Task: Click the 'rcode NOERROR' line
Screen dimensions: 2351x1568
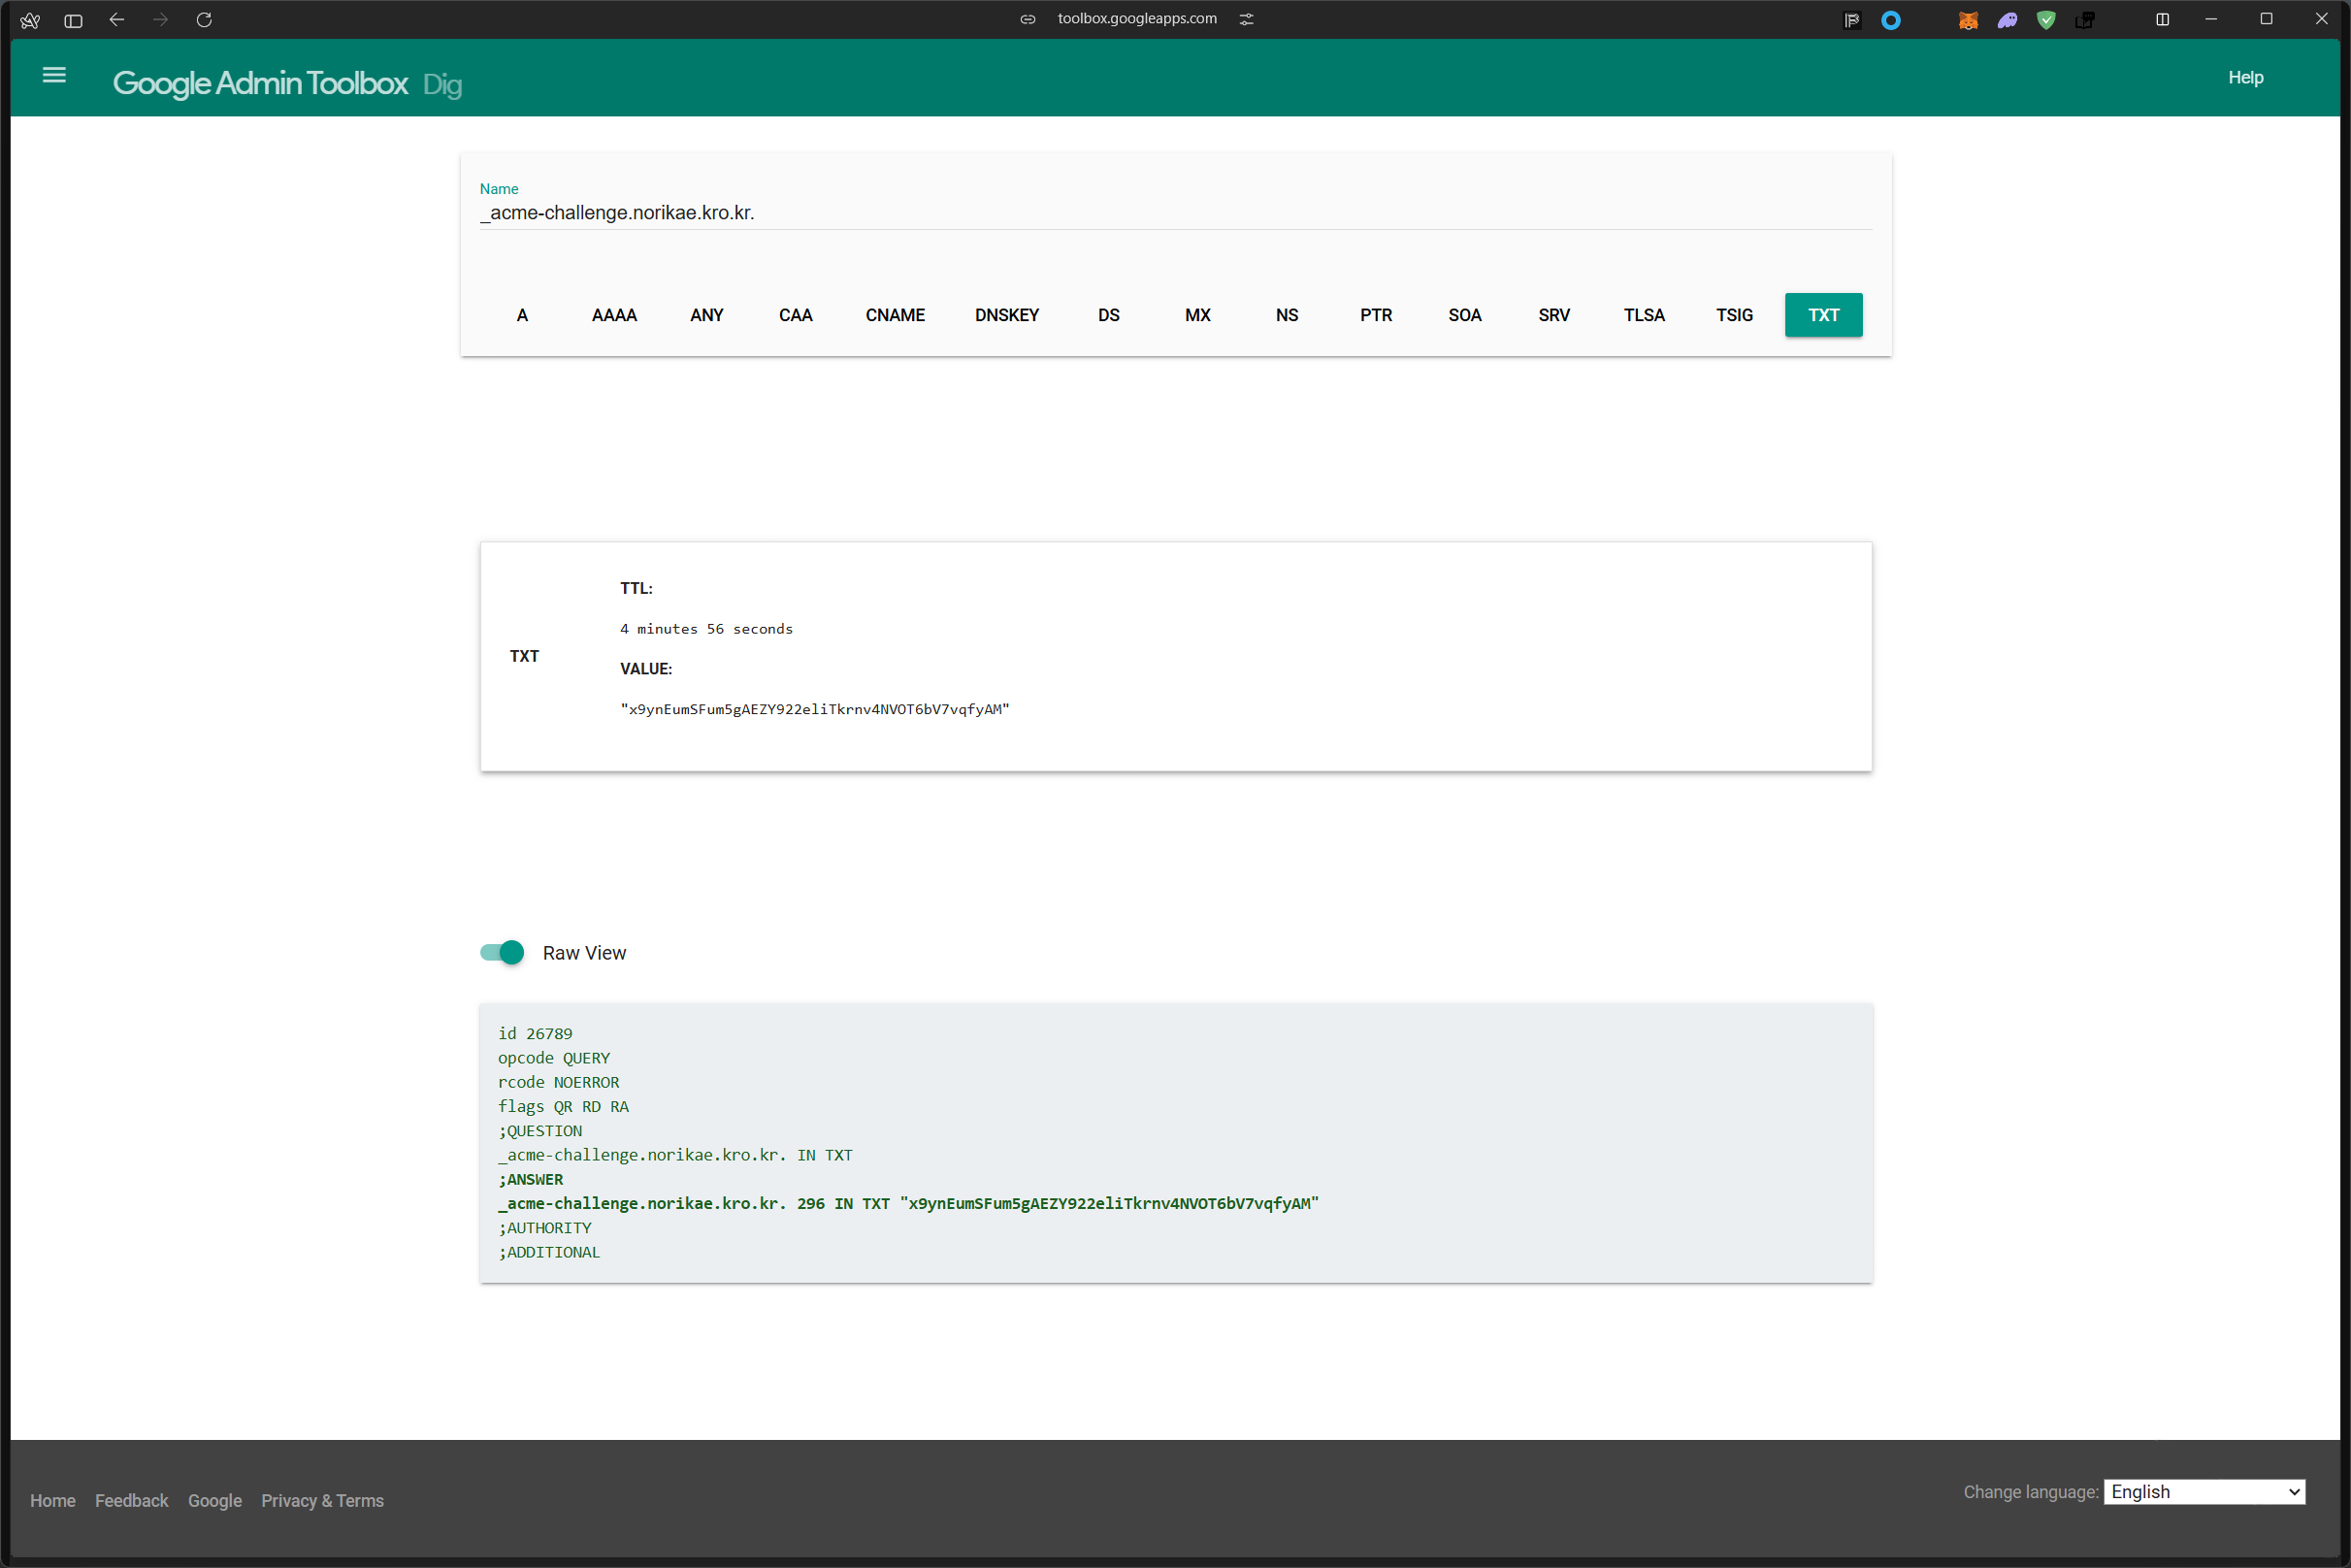Action: 558,1082
